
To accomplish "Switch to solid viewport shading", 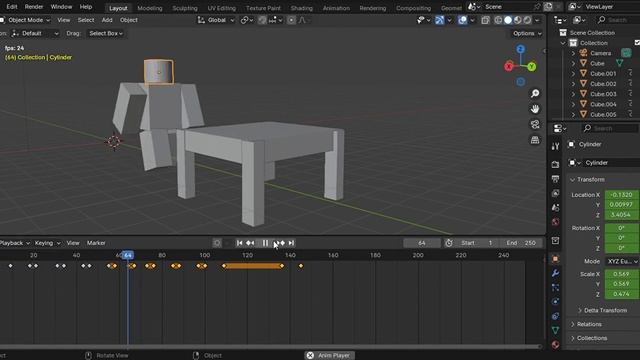I will pos(508,20).
